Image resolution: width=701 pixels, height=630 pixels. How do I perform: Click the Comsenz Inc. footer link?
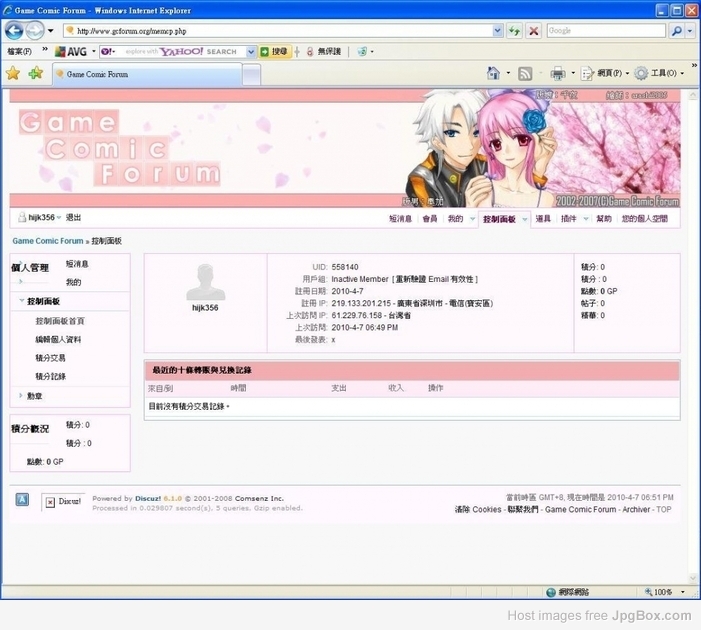pos(259,499)
